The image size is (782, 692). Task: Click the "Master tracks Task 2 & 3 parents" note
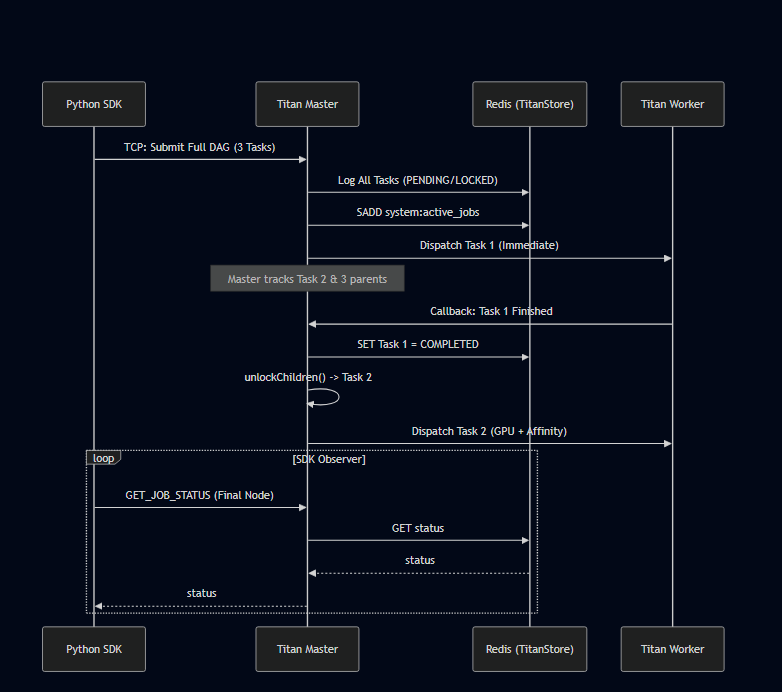tap(307, 279)
